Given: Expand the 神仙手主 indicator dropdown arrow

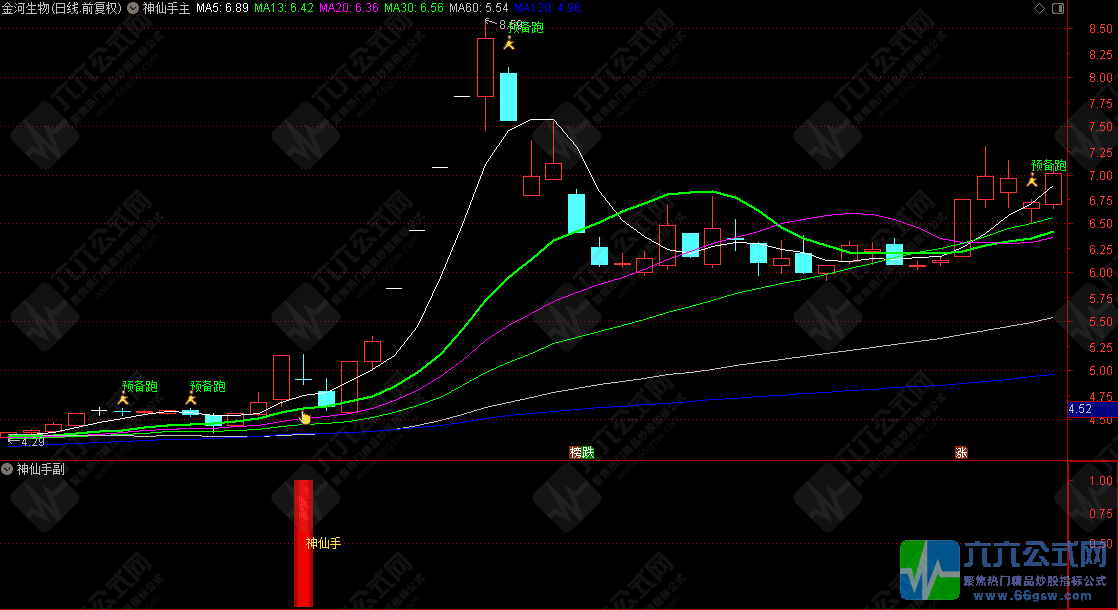Looking at the screenshot, I should (133, 8).
